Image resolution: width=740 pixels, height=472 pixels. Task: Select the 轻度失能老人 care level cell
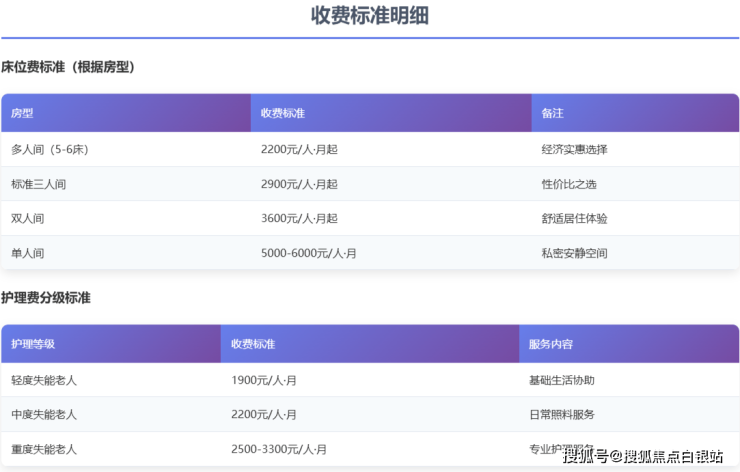click(44, 380)
